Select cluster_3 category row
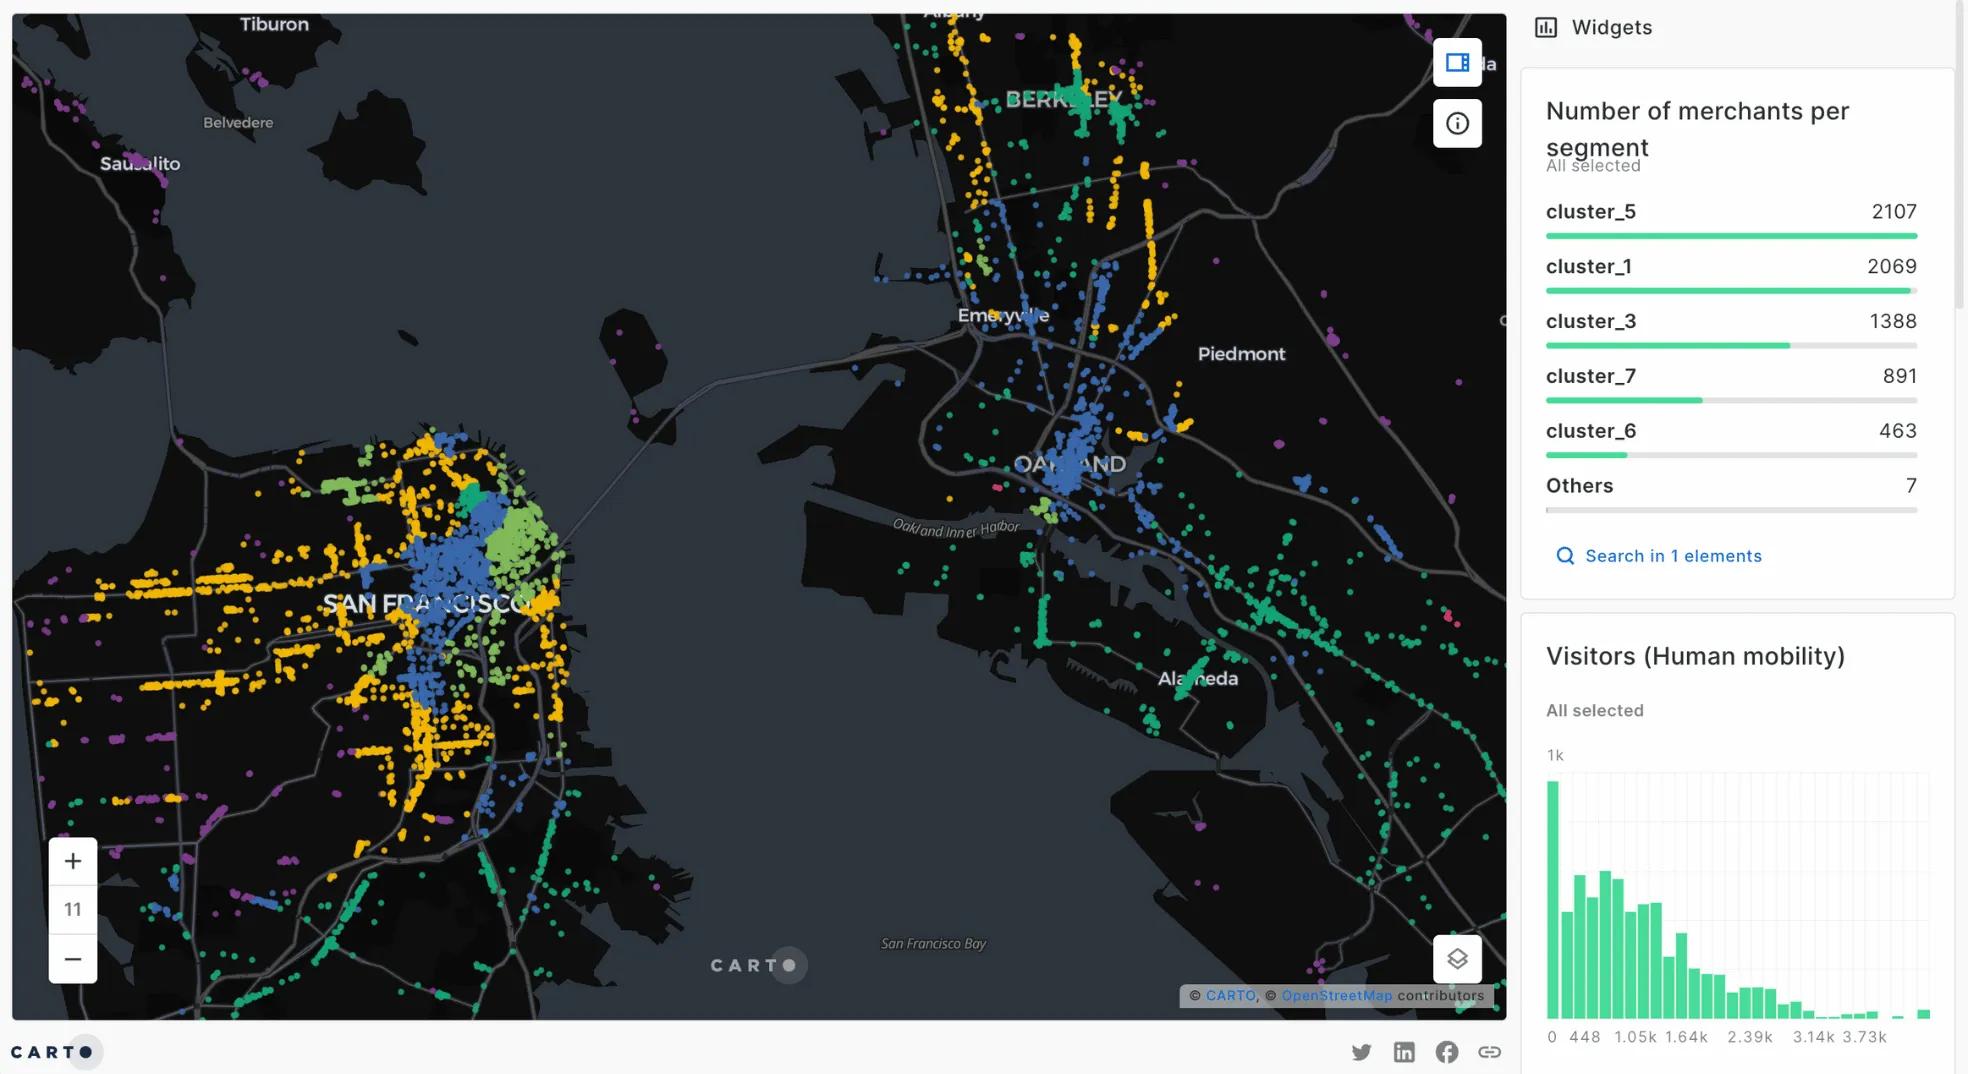 (x=1730, y=323)
